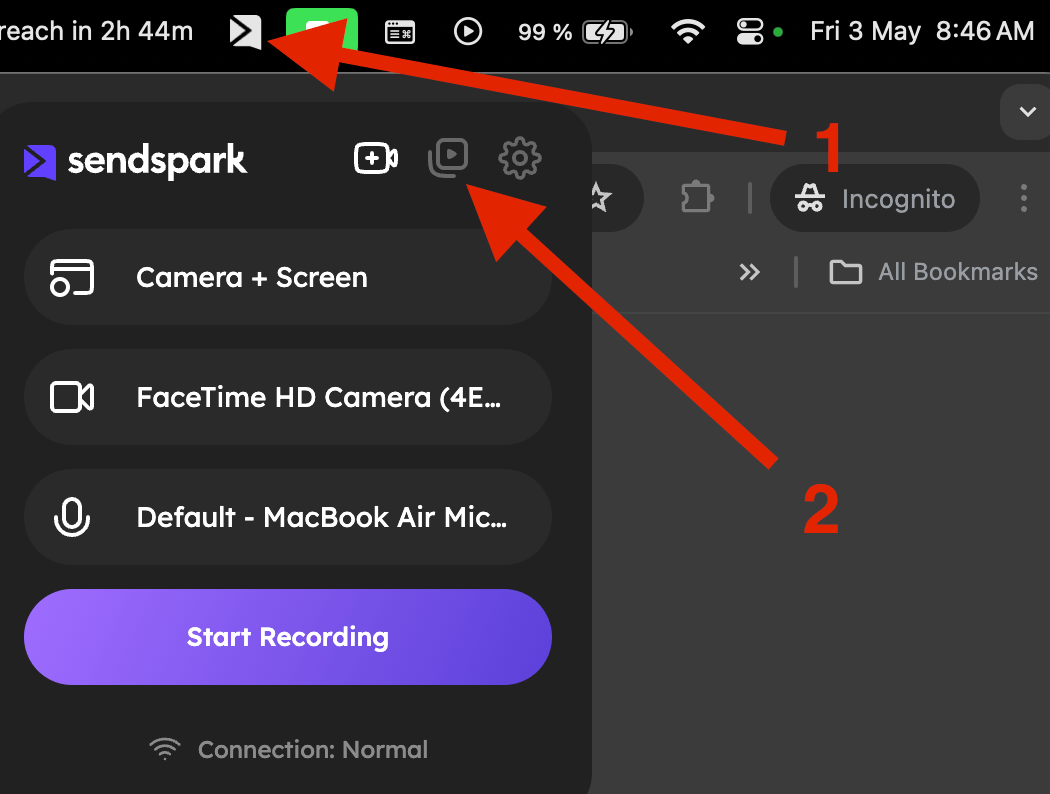The height and width of the screenshot is (794, 1050).
Task: Click the bookmark star in browser address bar
Action: point(600,198)
